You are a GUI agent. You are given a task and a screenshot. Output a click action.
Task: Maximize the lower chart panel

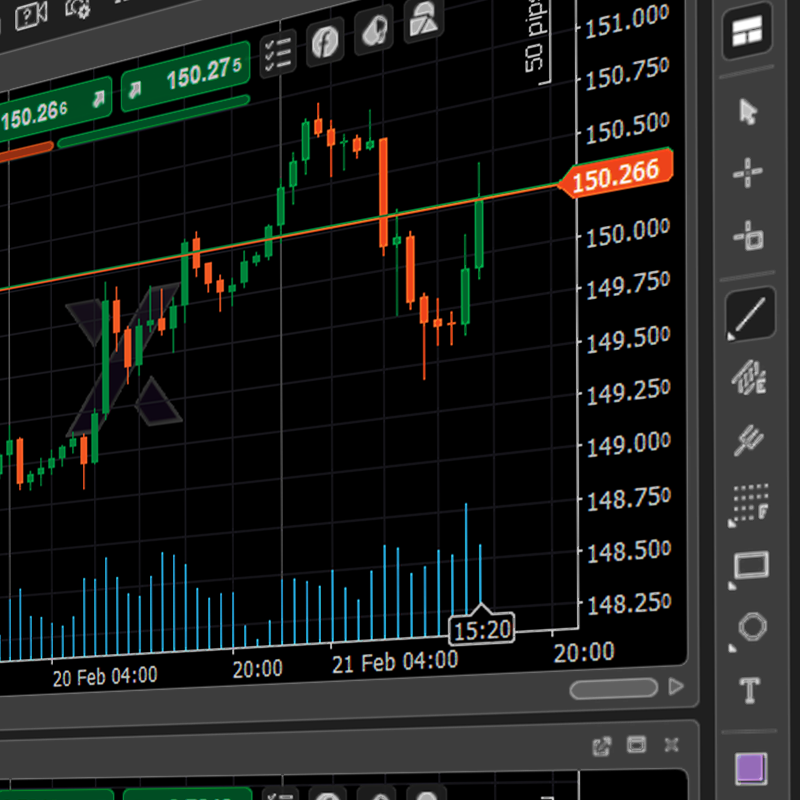(636, 745)
